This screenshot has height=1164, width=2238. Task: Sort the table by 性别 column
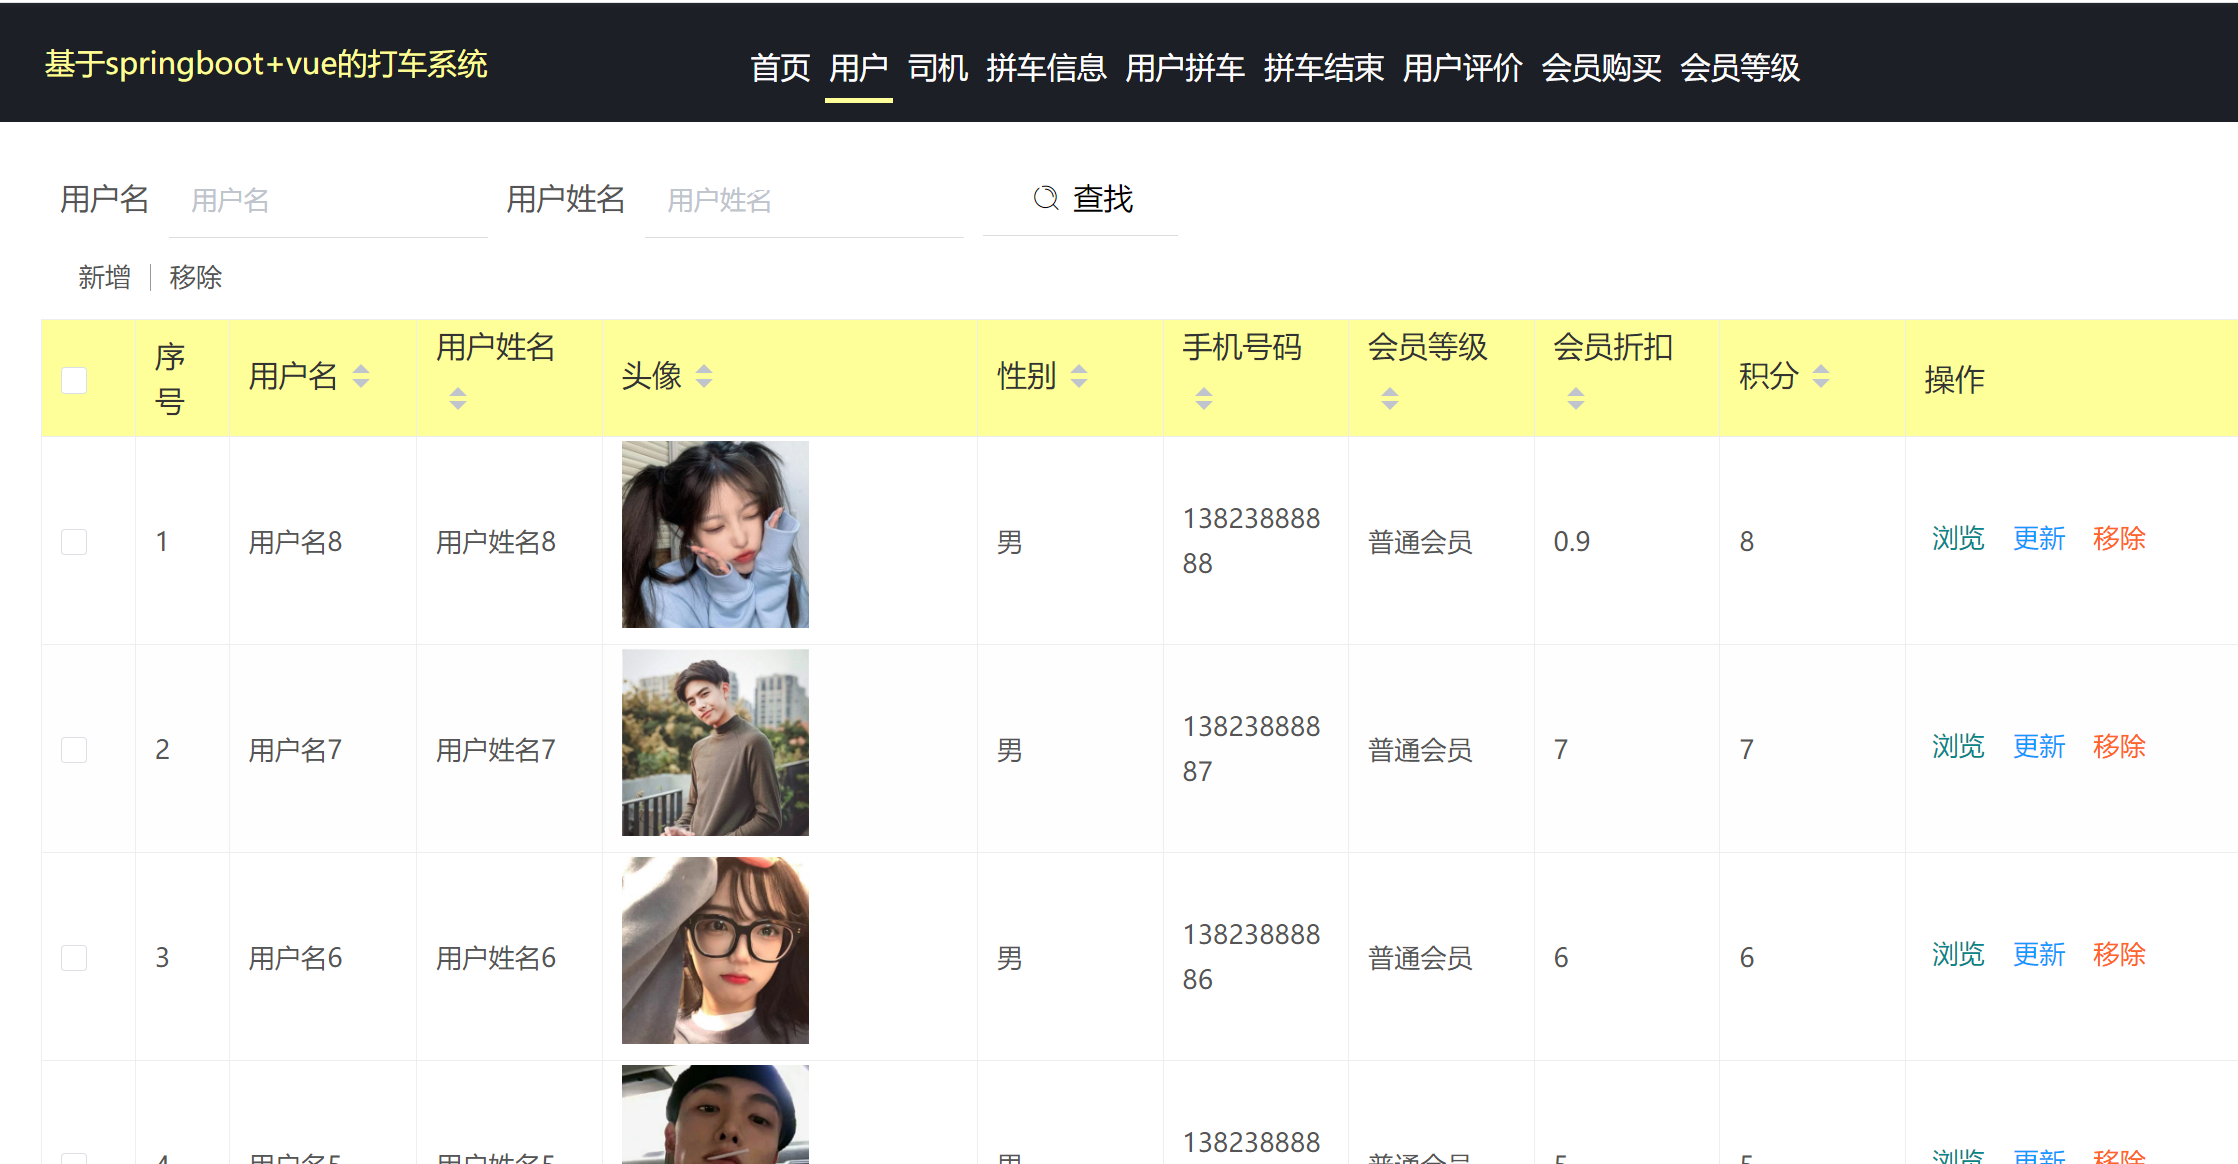[x=1079, y=376]
